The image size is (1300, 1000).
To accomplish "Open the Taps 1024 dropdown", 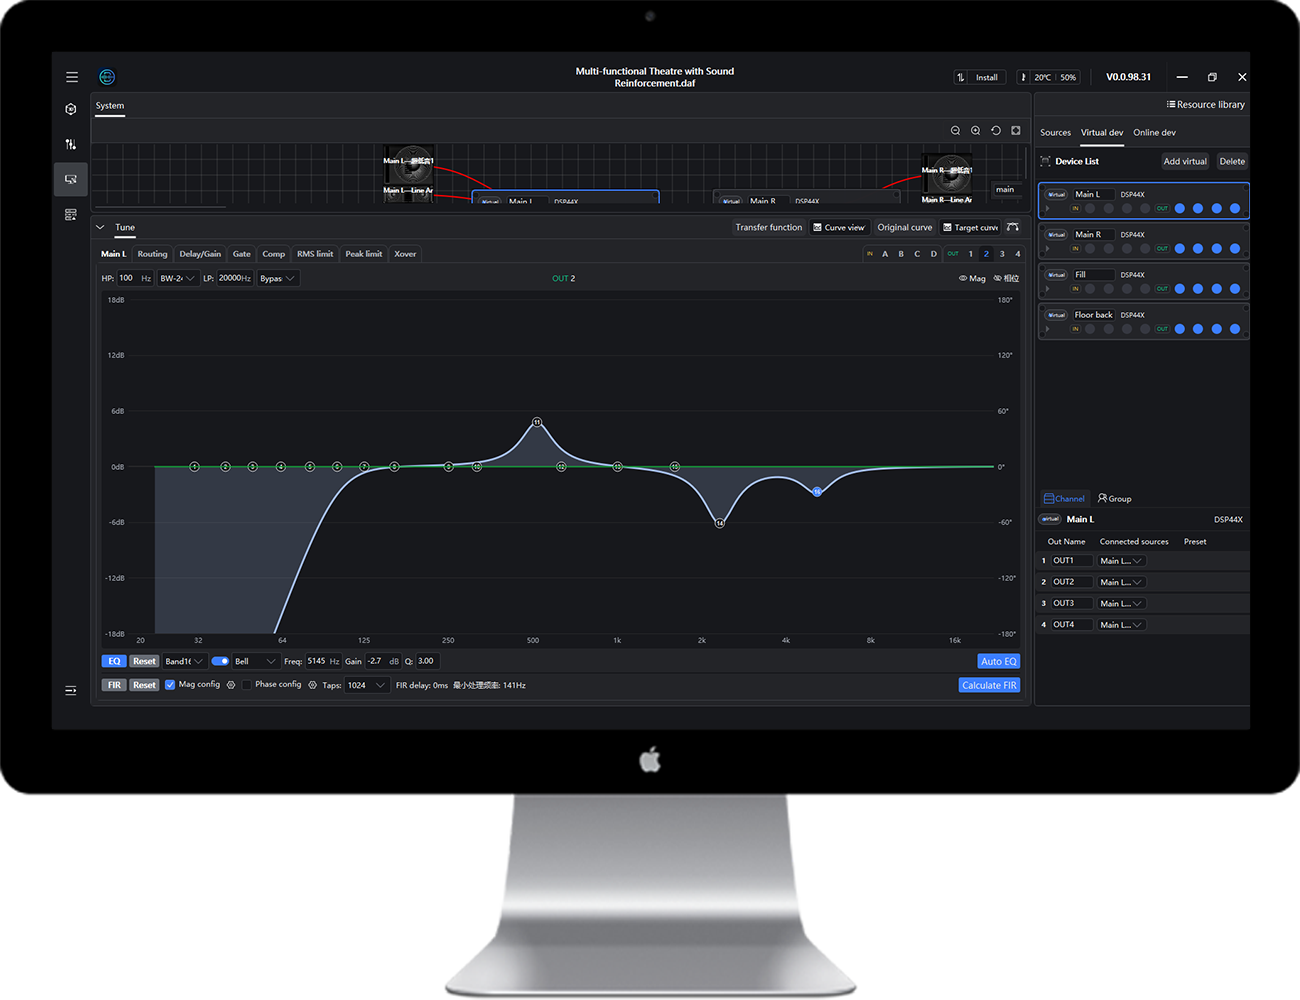I will click(x=366, y=685).
